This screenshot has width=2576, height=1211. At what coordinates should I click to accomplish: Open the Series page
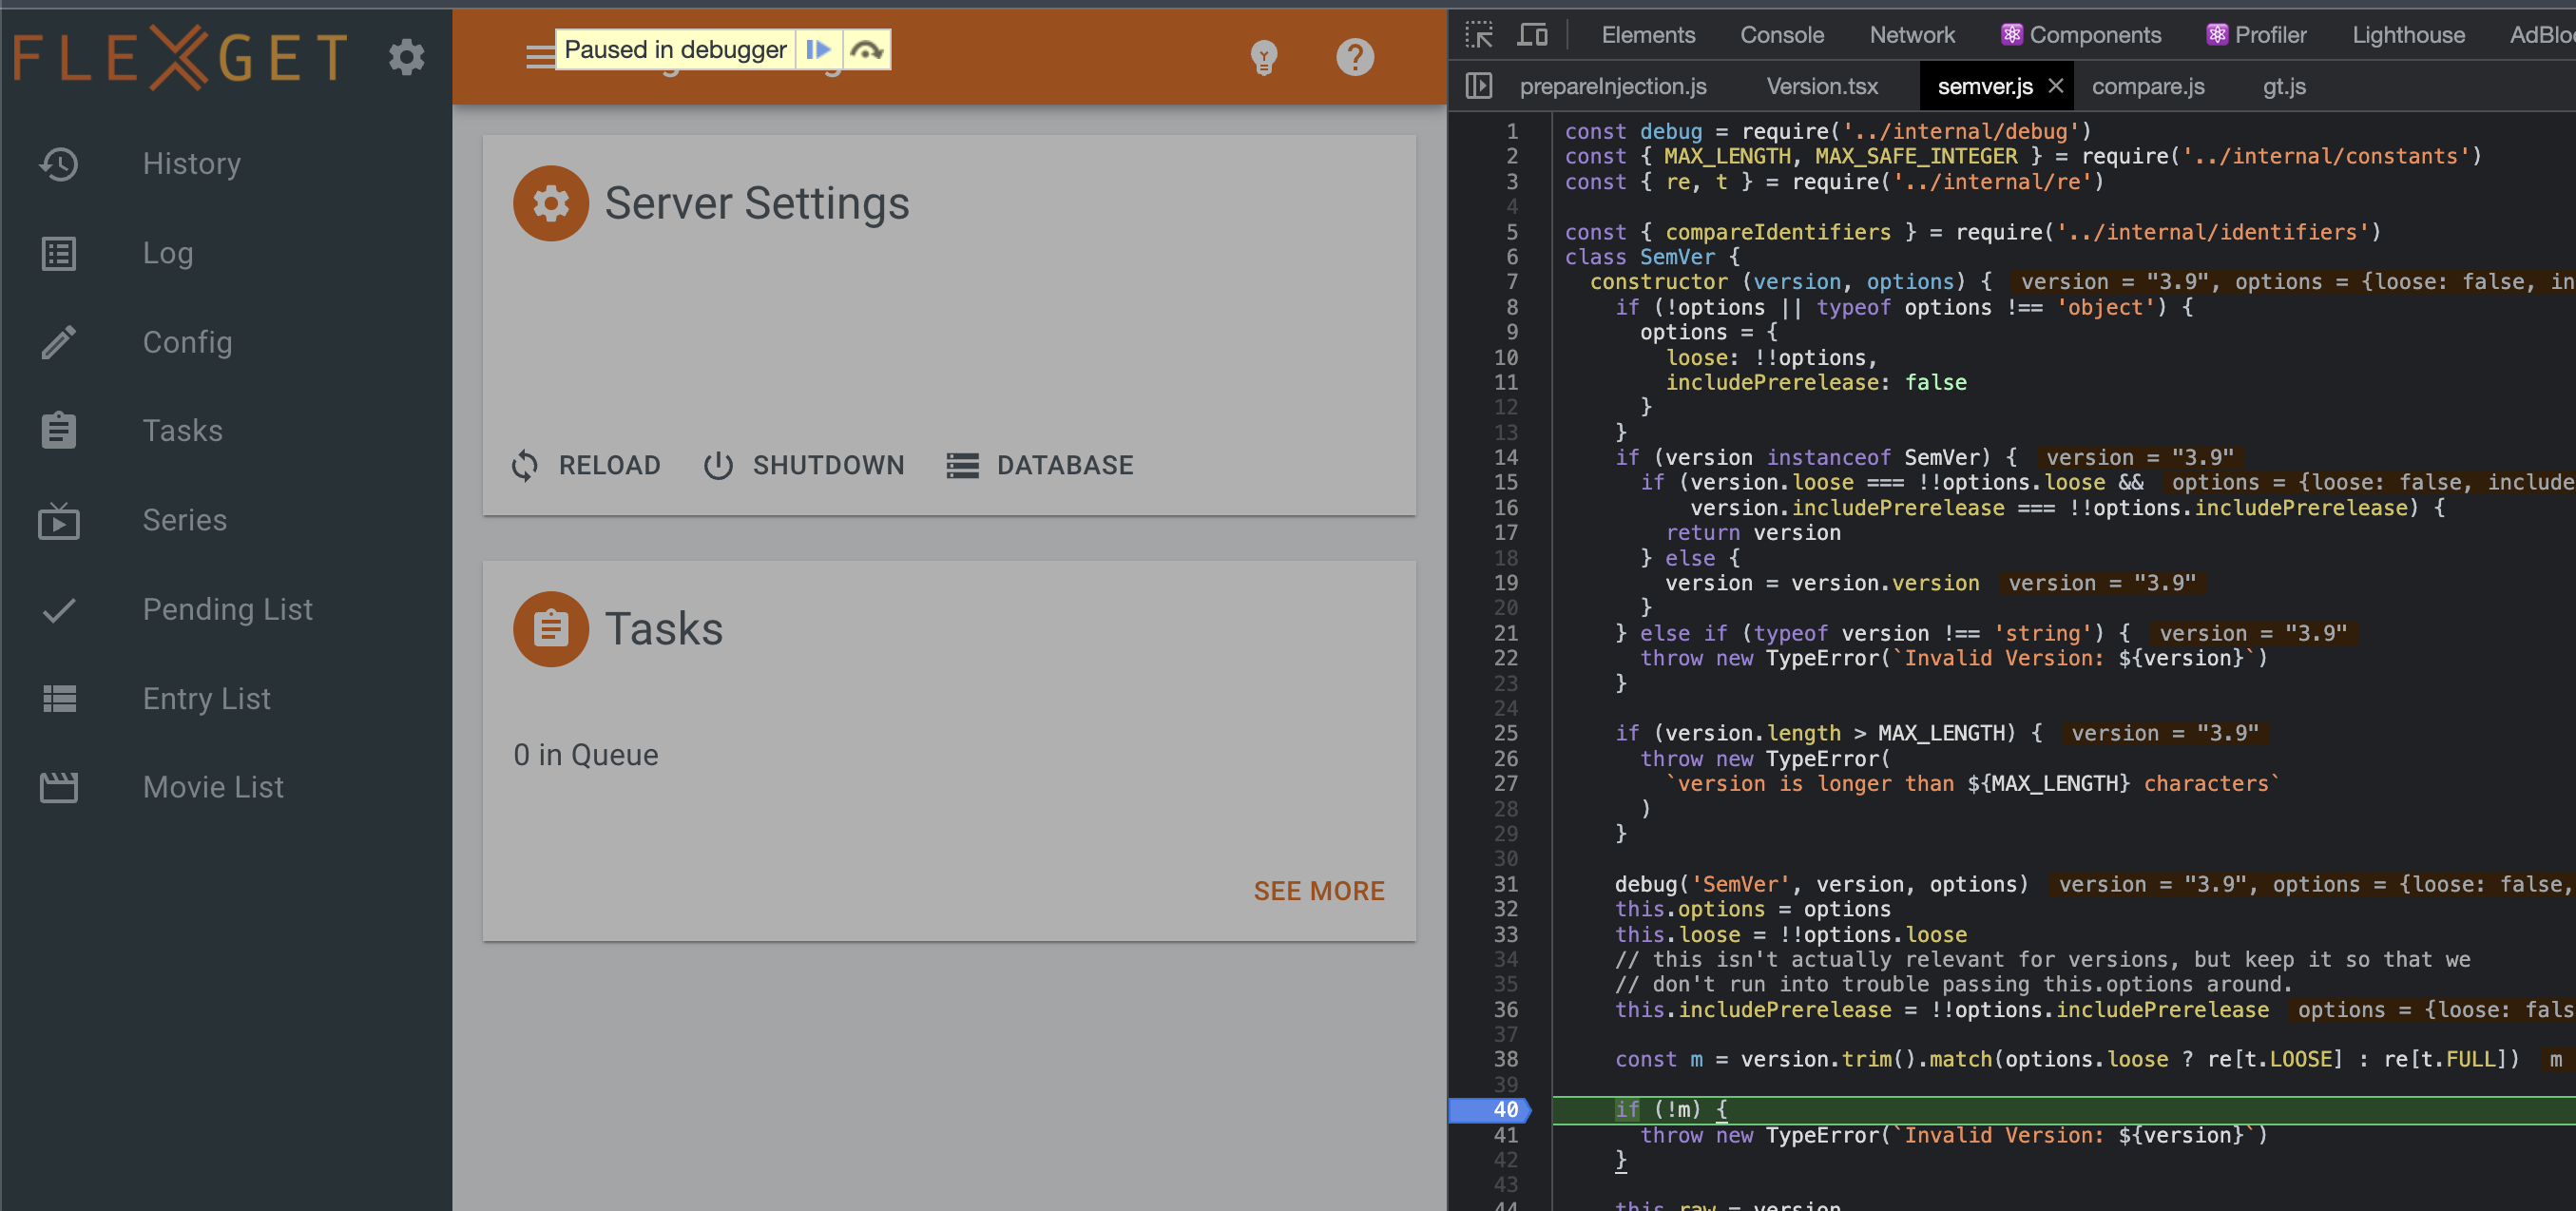tap(184, 519)
